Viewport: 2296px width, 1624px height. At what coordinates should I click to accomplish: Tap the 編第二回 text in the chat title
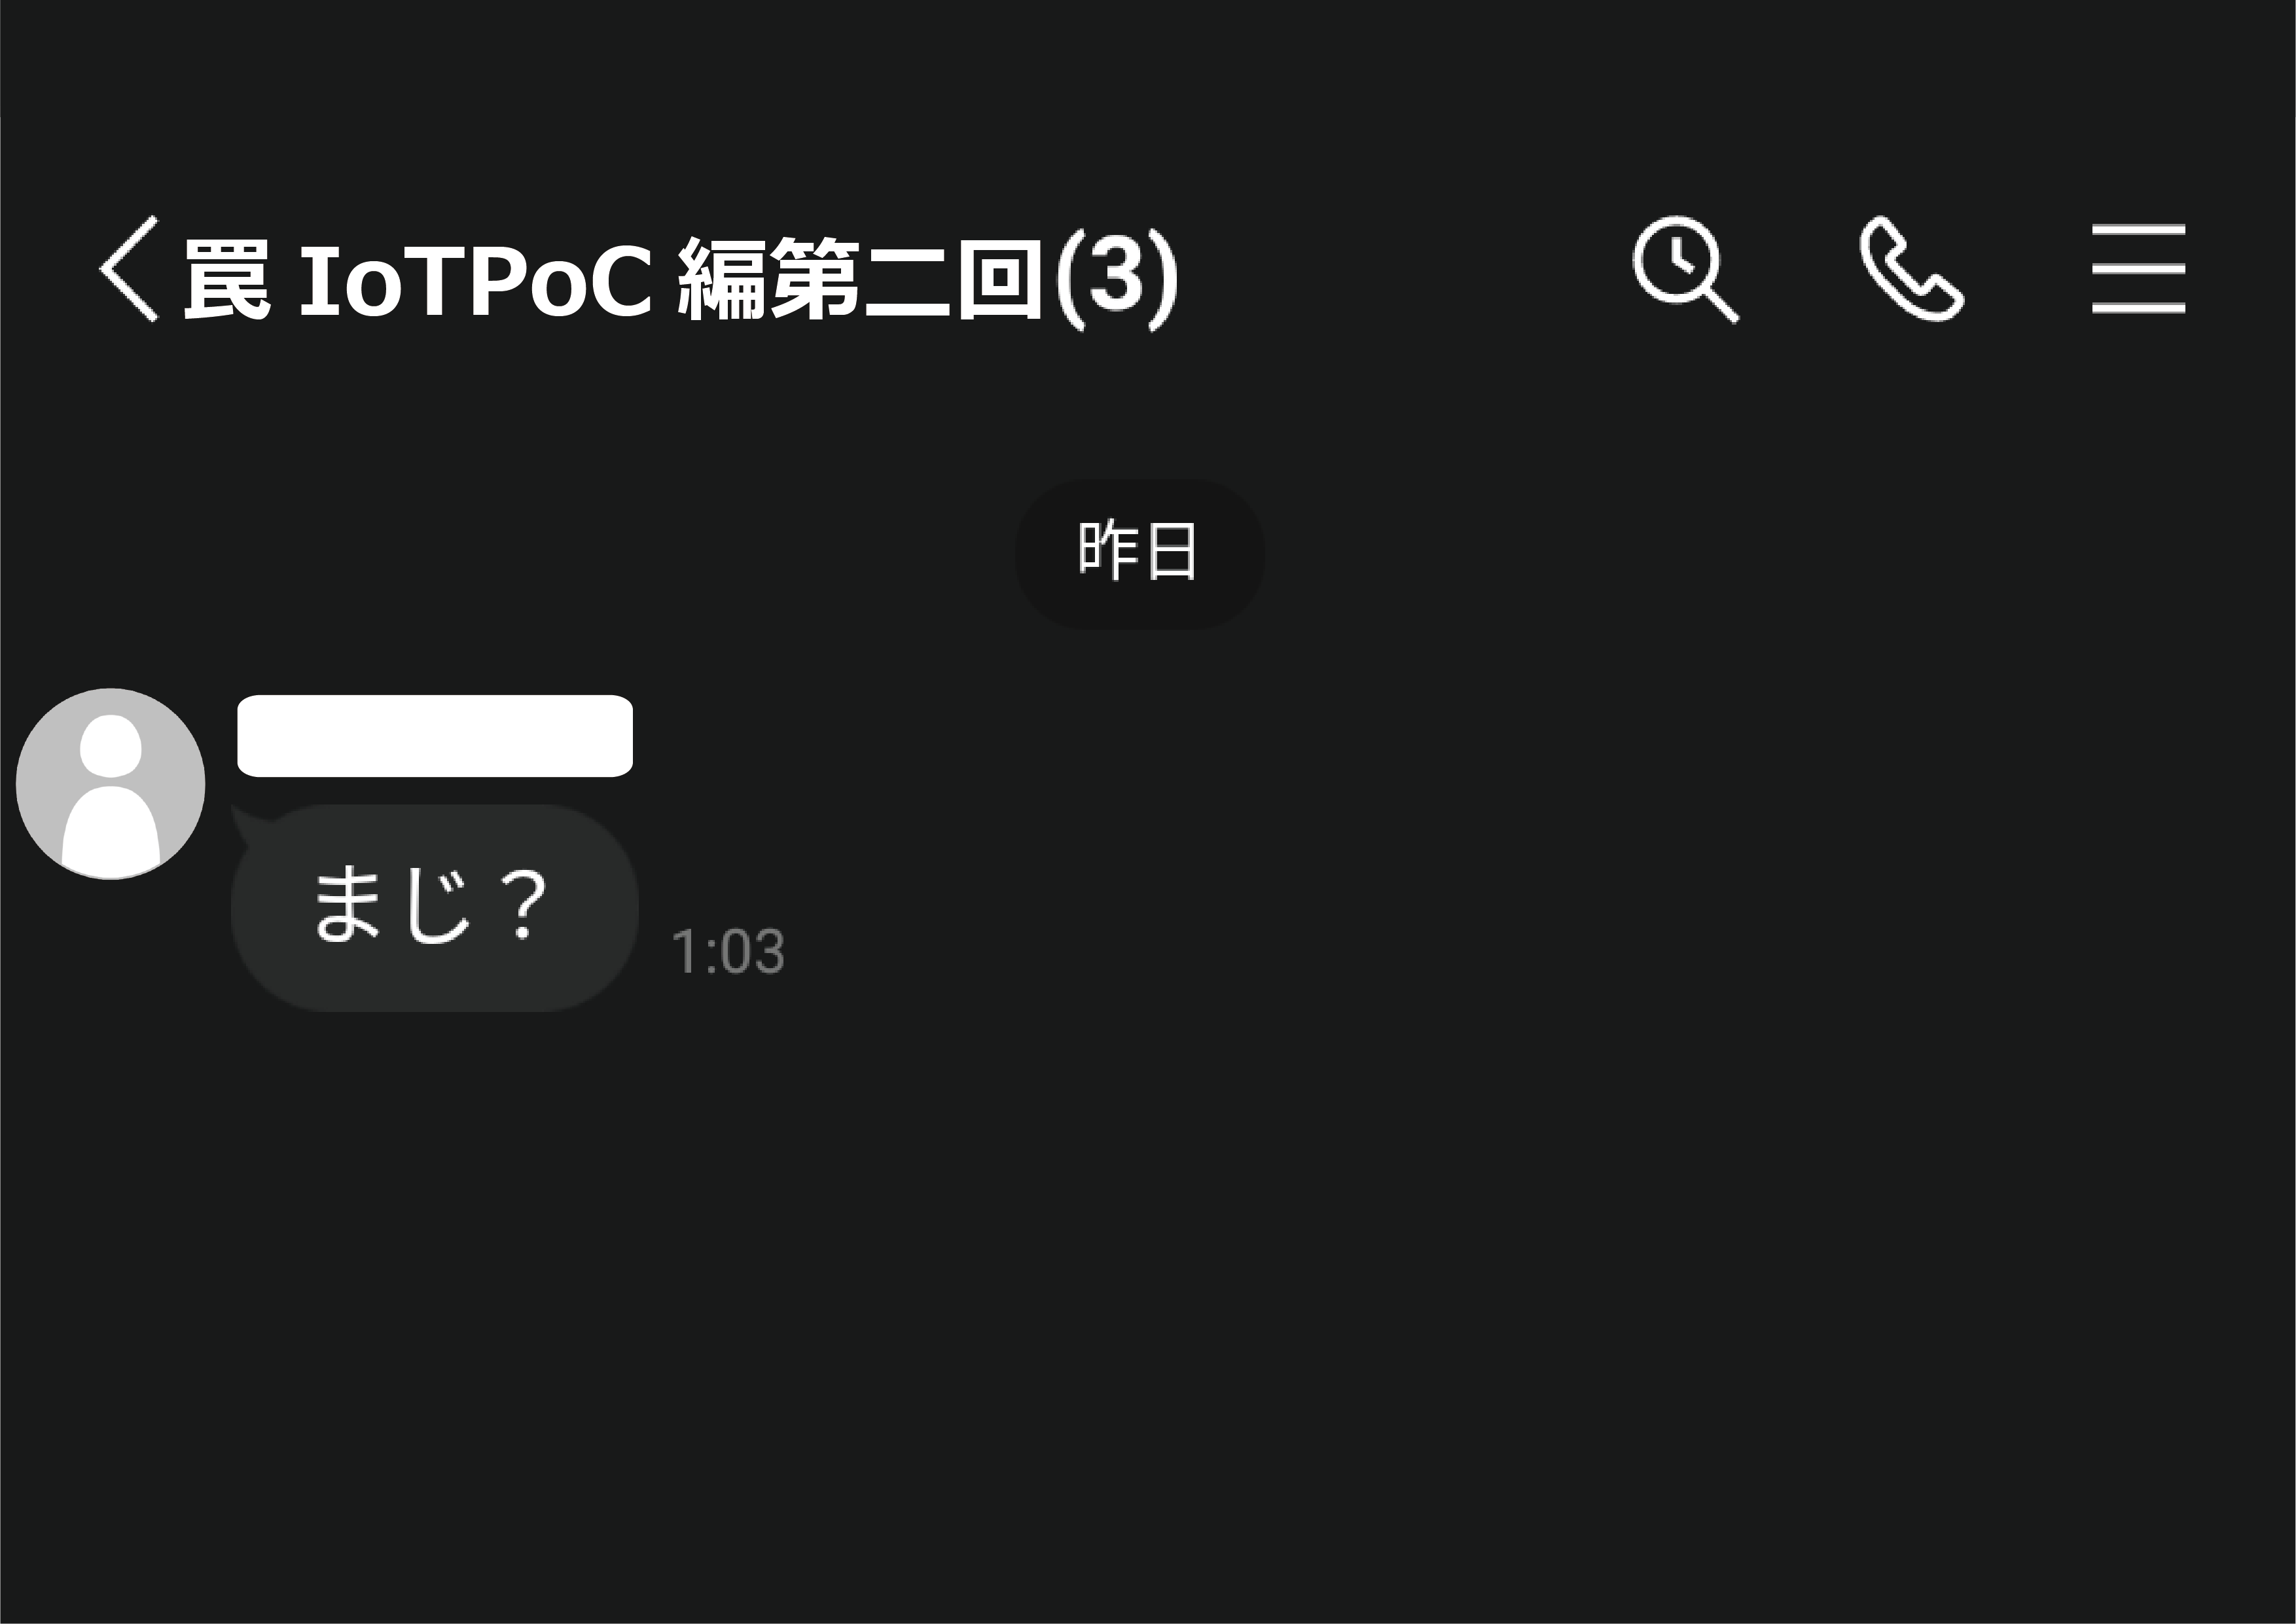861,279
